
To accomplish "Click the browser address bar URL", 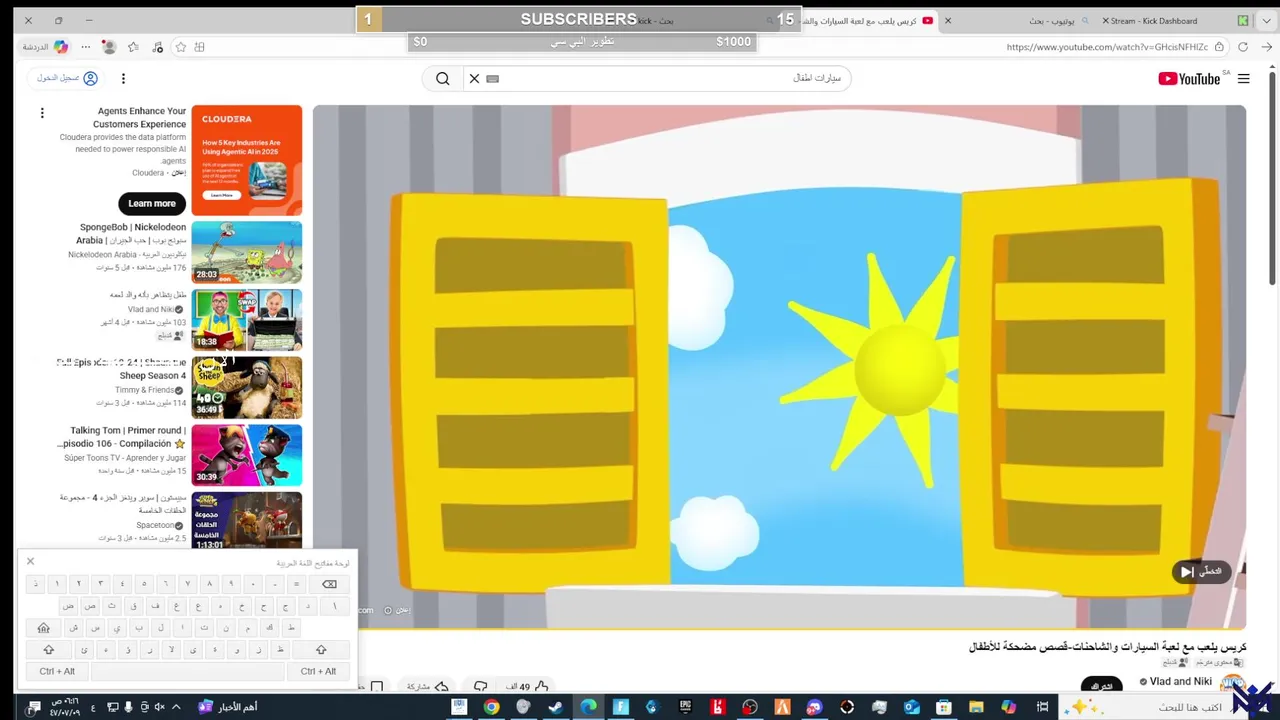I will 1107,47.
